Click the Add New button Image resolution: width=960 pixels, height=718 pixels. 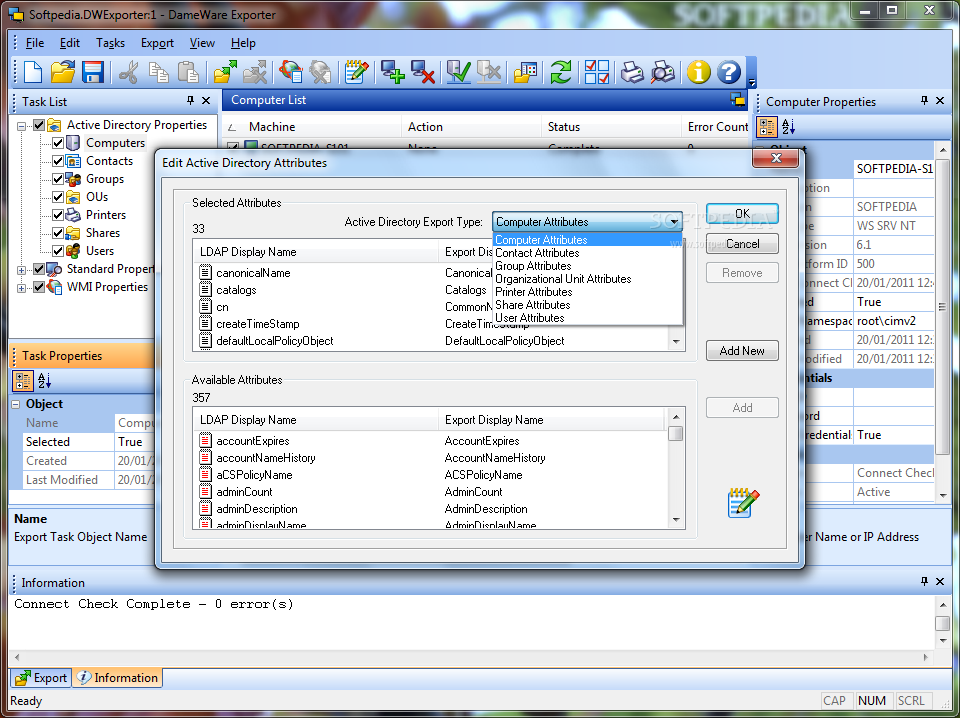click(742, 351)
